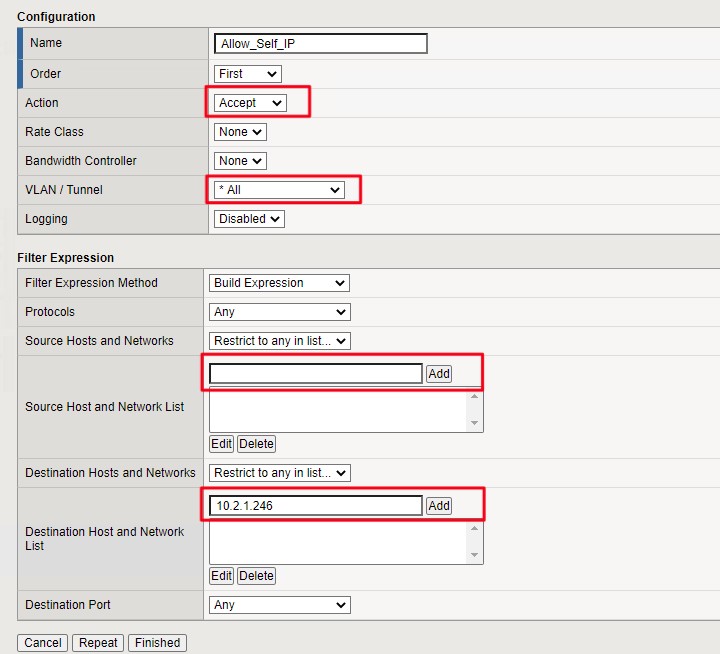Expand the VLAN / Tunnel dropdown
The width and height of the screenshot is (720, 654).
click(279, 190)
